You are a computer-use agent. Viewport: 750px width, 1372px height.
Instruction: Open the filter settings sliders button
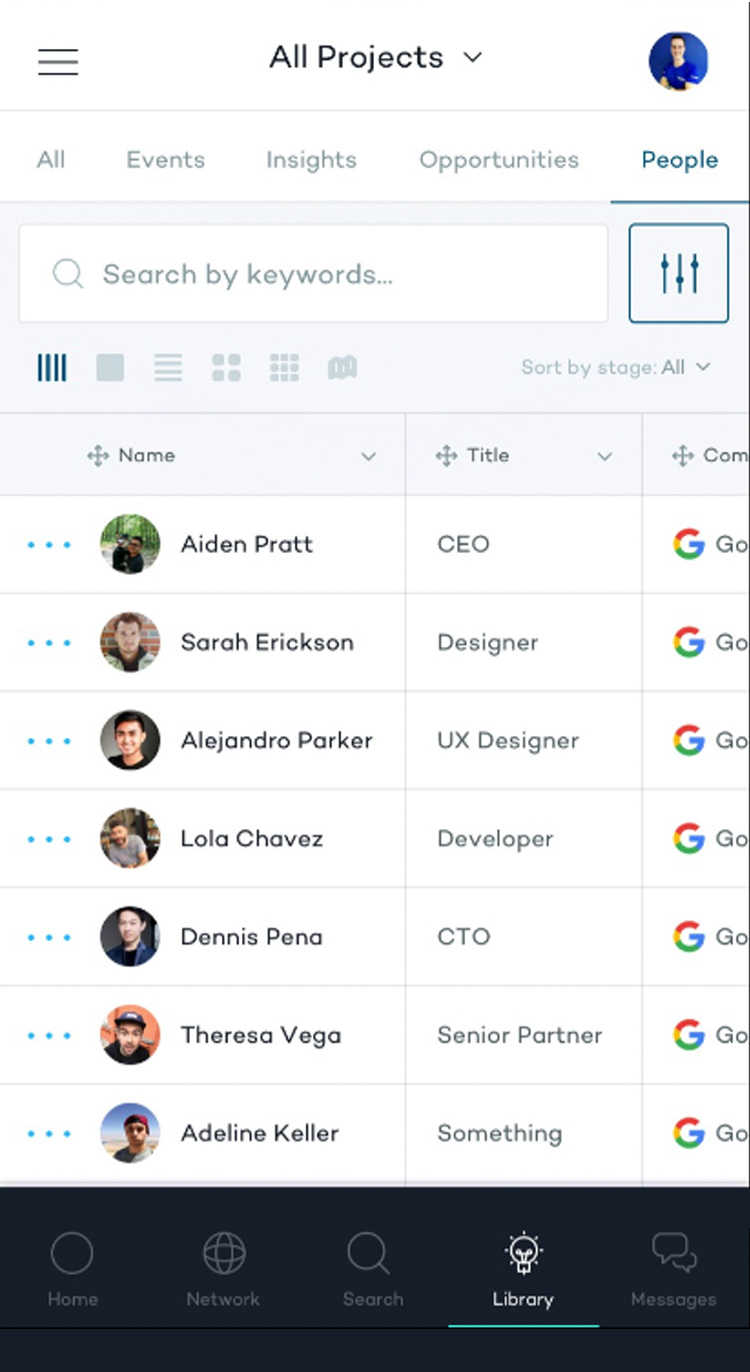point(679,273)
